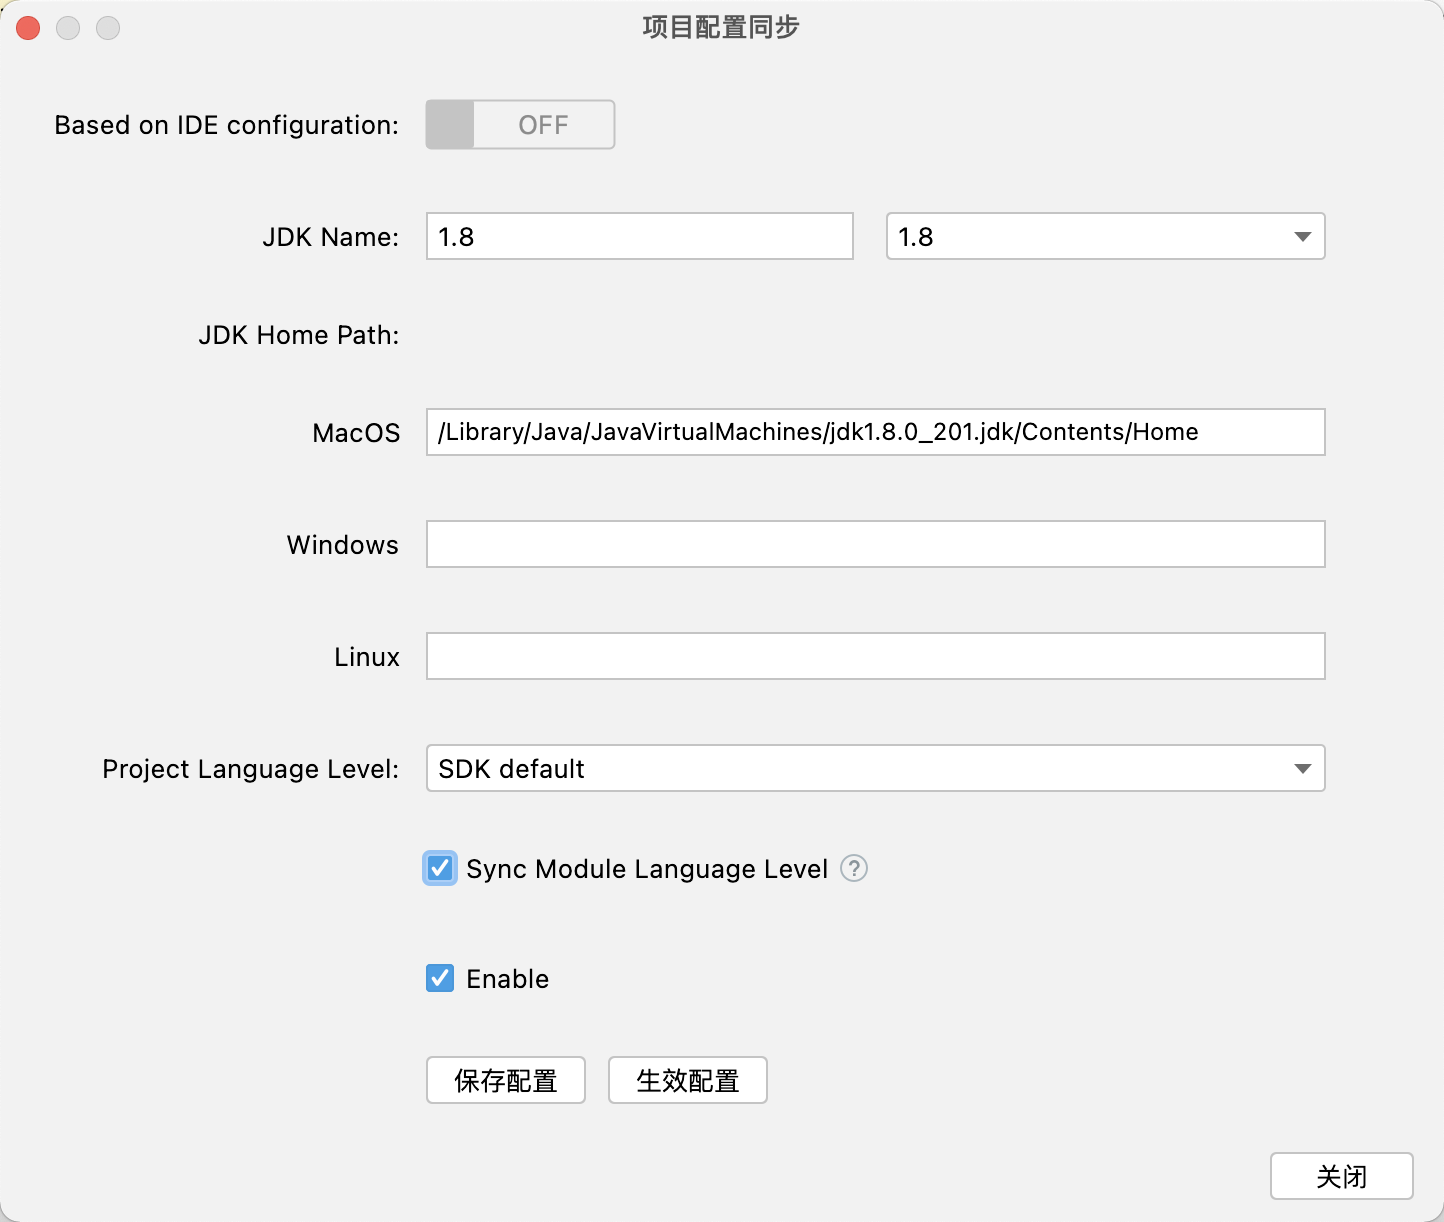
Task: Click the 保存配置 button to save configuration
Action: 505,1080
